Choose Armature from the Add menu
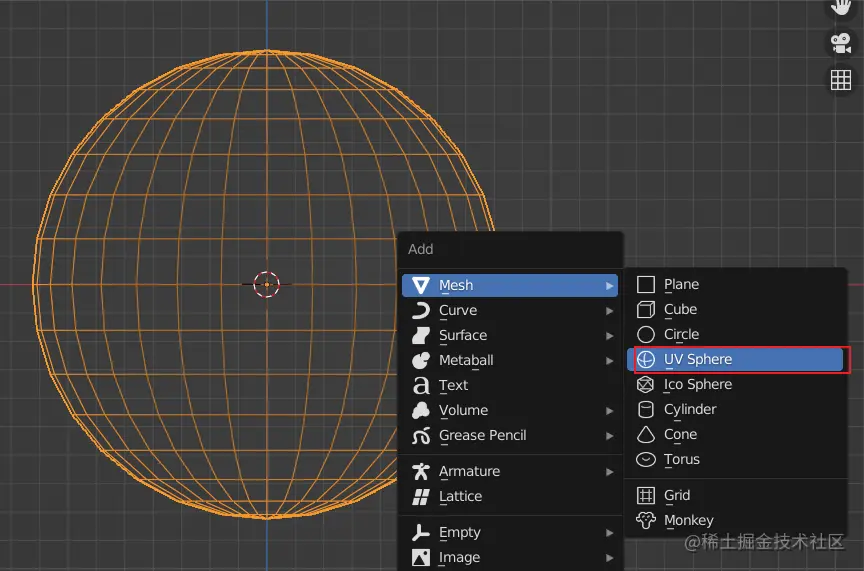This screenshot has width=864, height=571. point(510,471)
